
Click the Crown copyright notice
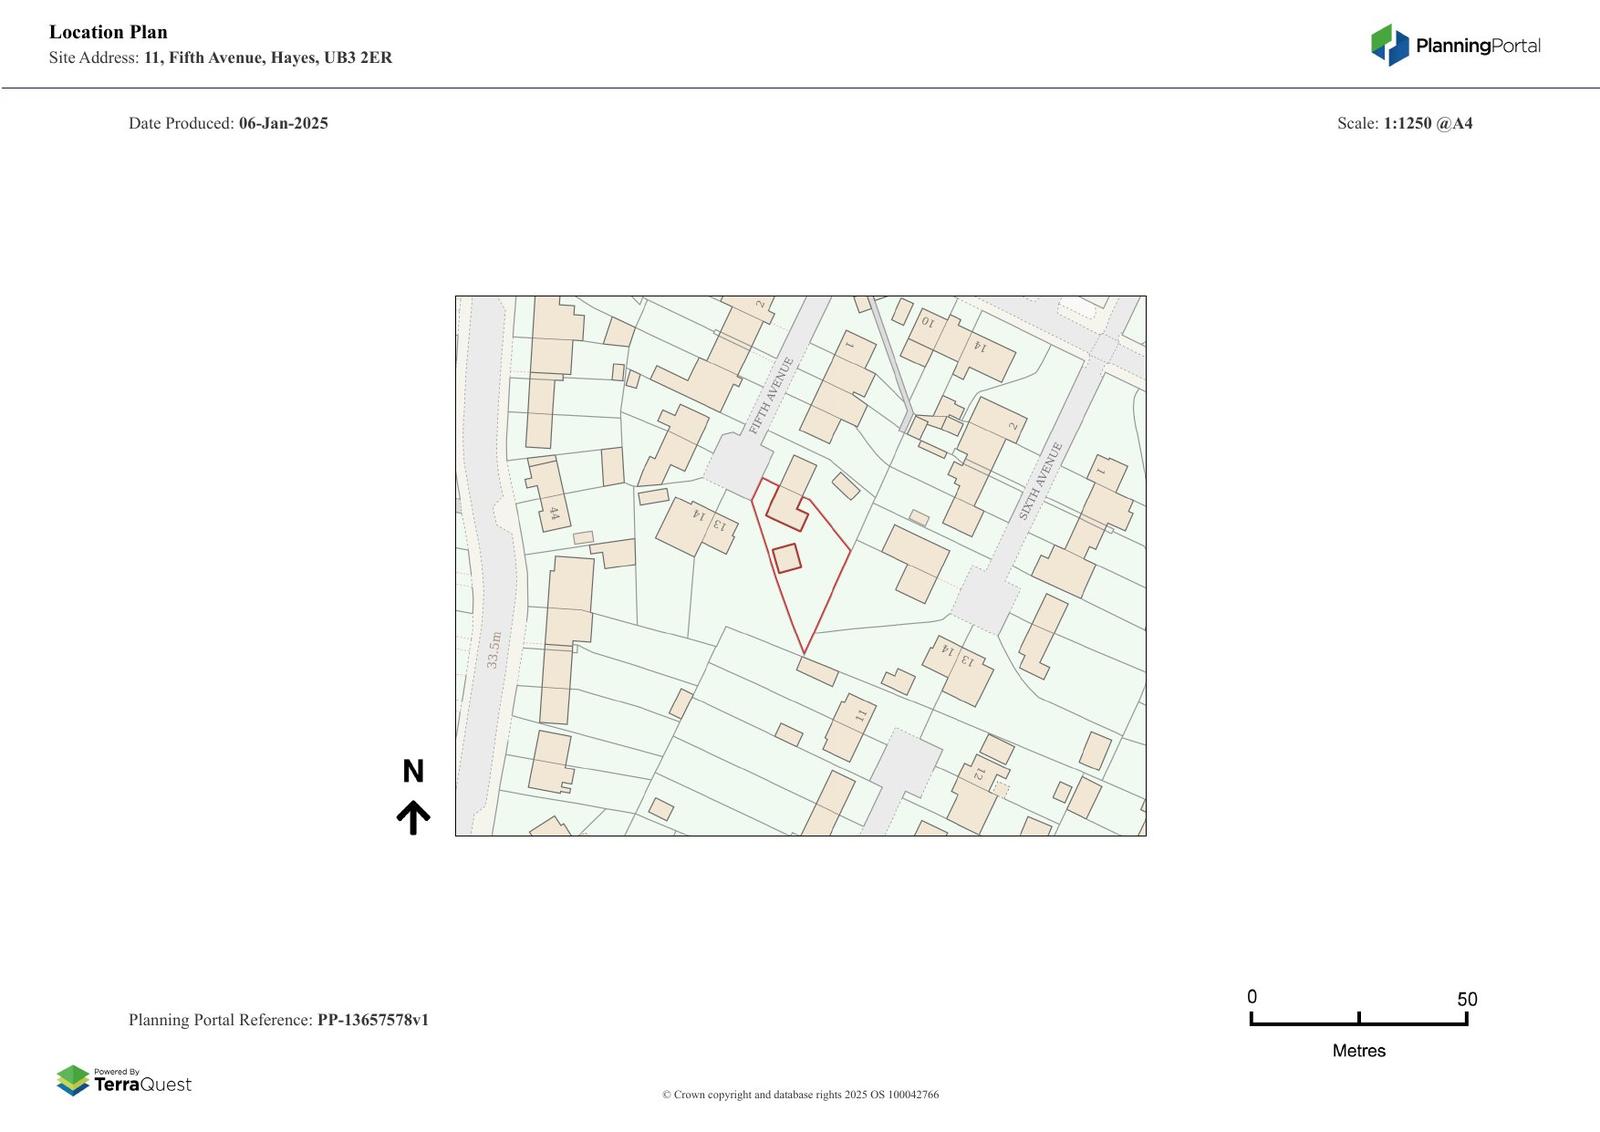[x=800, y=1094]
